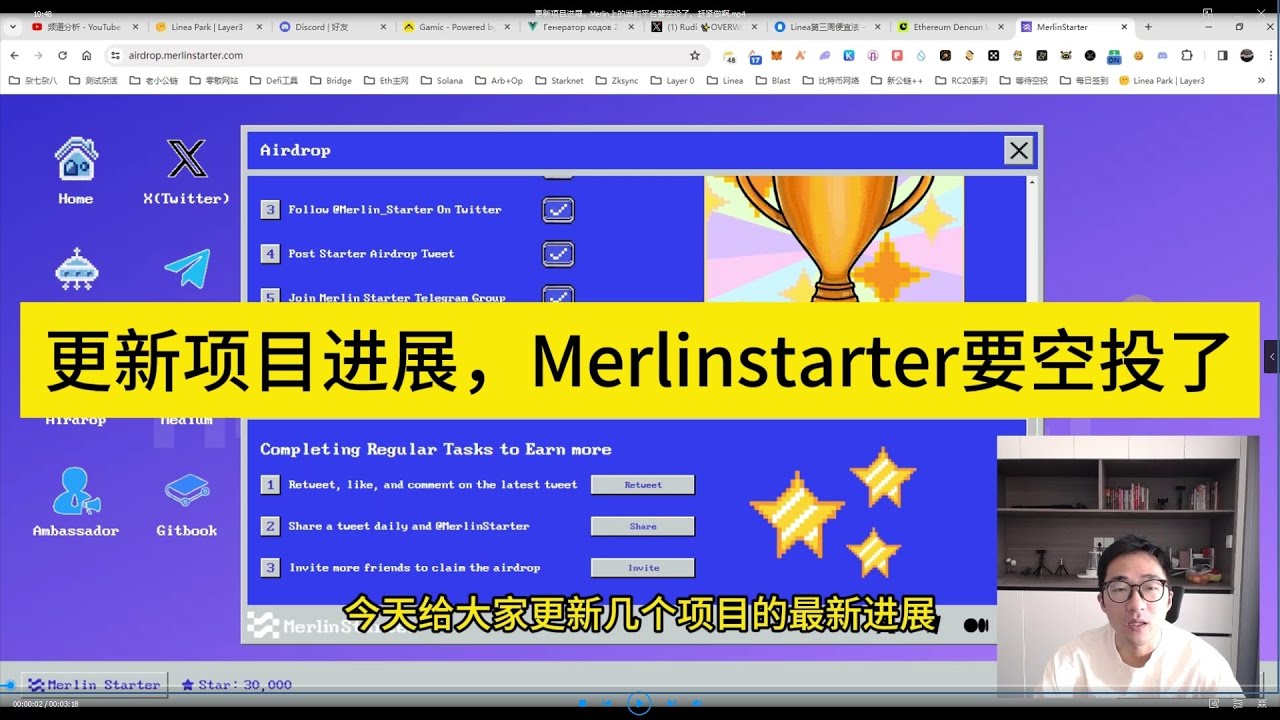Open the Telegram paper plane icon
The image size is (1280, 720).
[187, 269]
